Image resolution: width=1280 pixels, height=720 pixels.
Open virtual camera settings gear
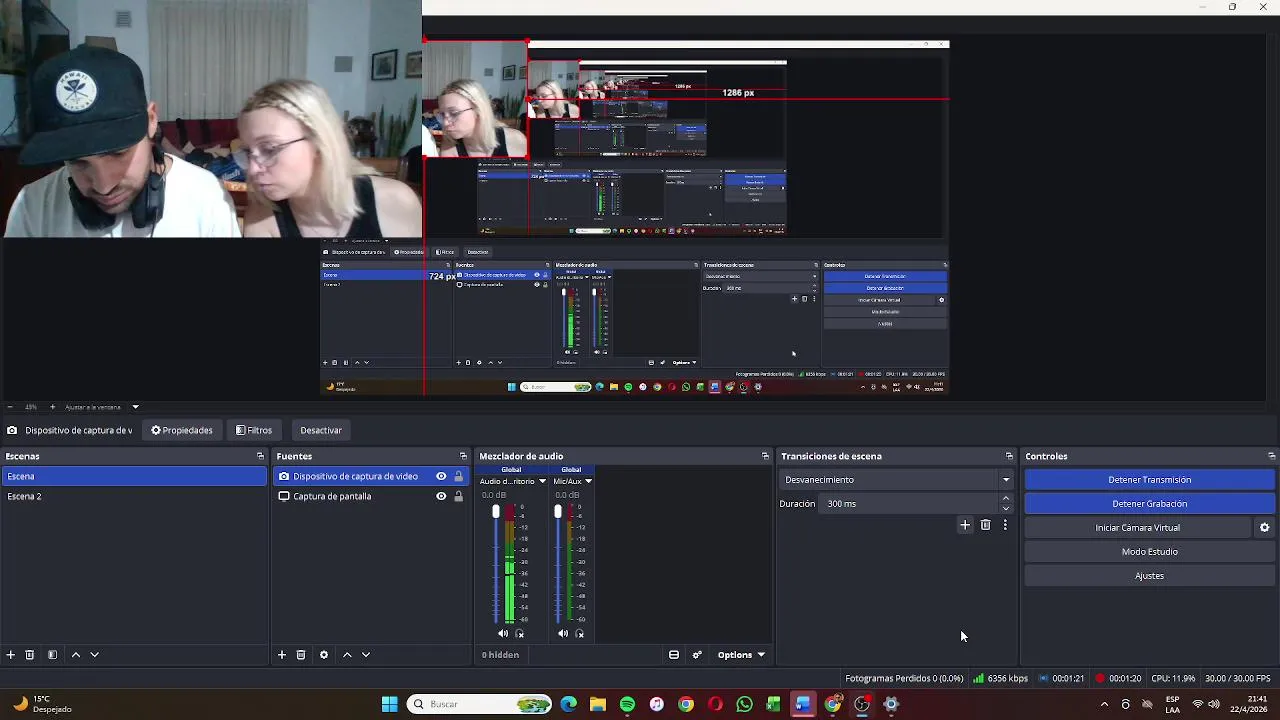1264,528
